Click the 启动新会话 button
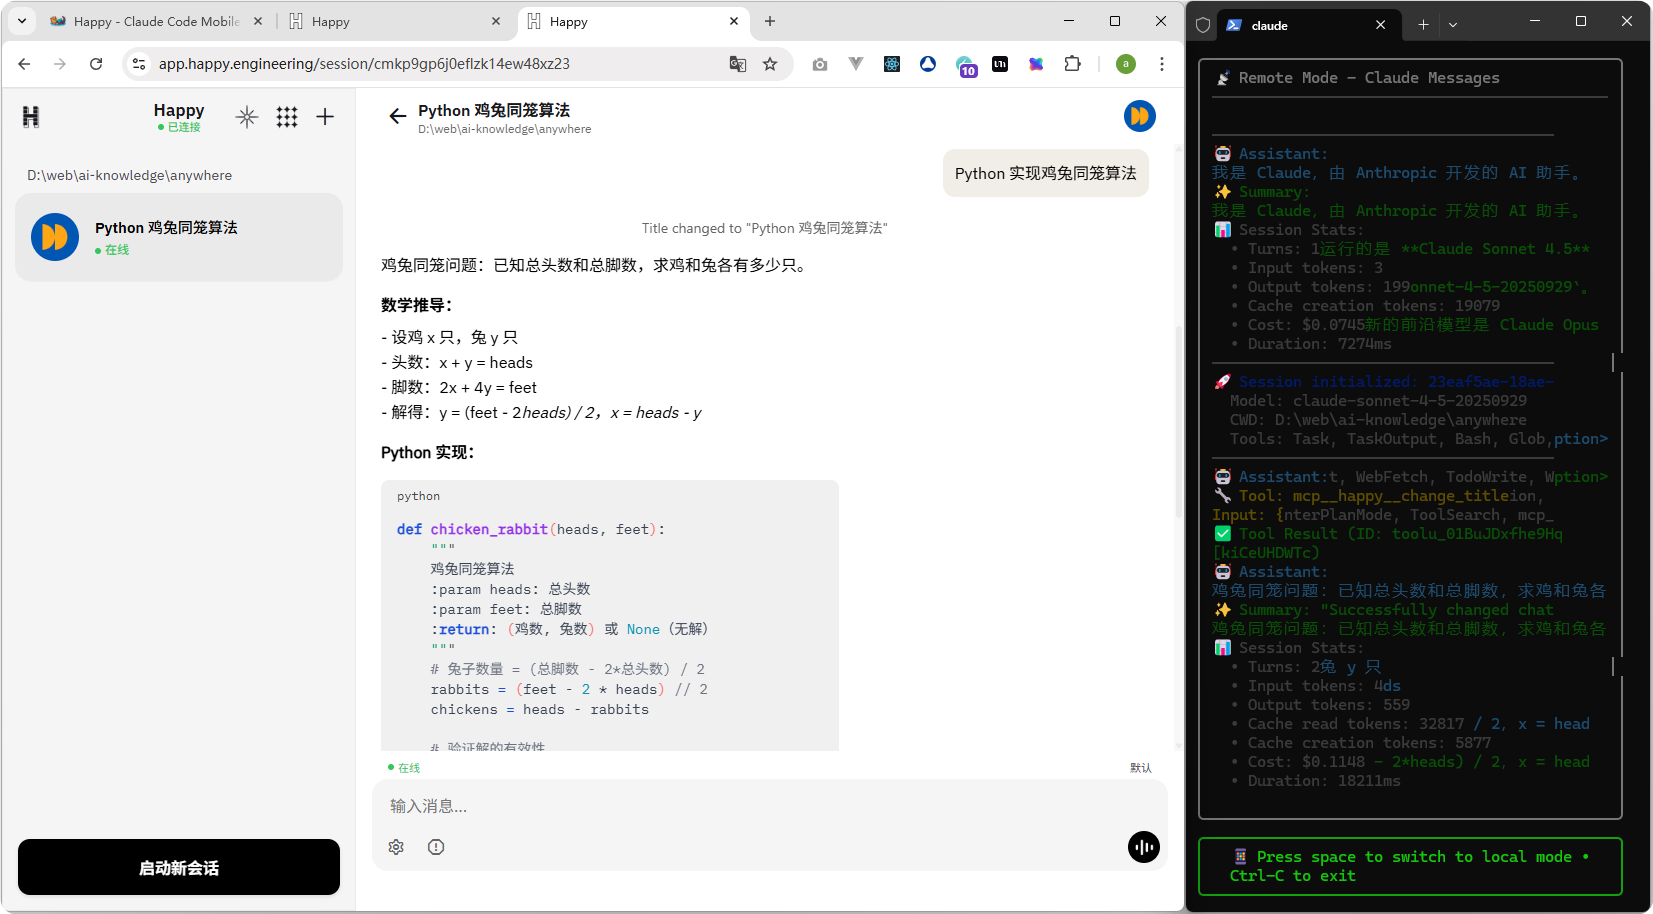1653x914 pixels. pos(178,867)
